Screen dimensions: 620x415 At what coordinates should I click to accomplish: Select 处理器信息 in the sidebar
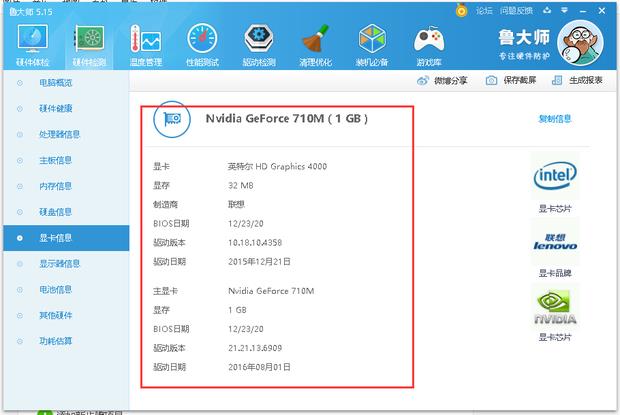[60, 134]
